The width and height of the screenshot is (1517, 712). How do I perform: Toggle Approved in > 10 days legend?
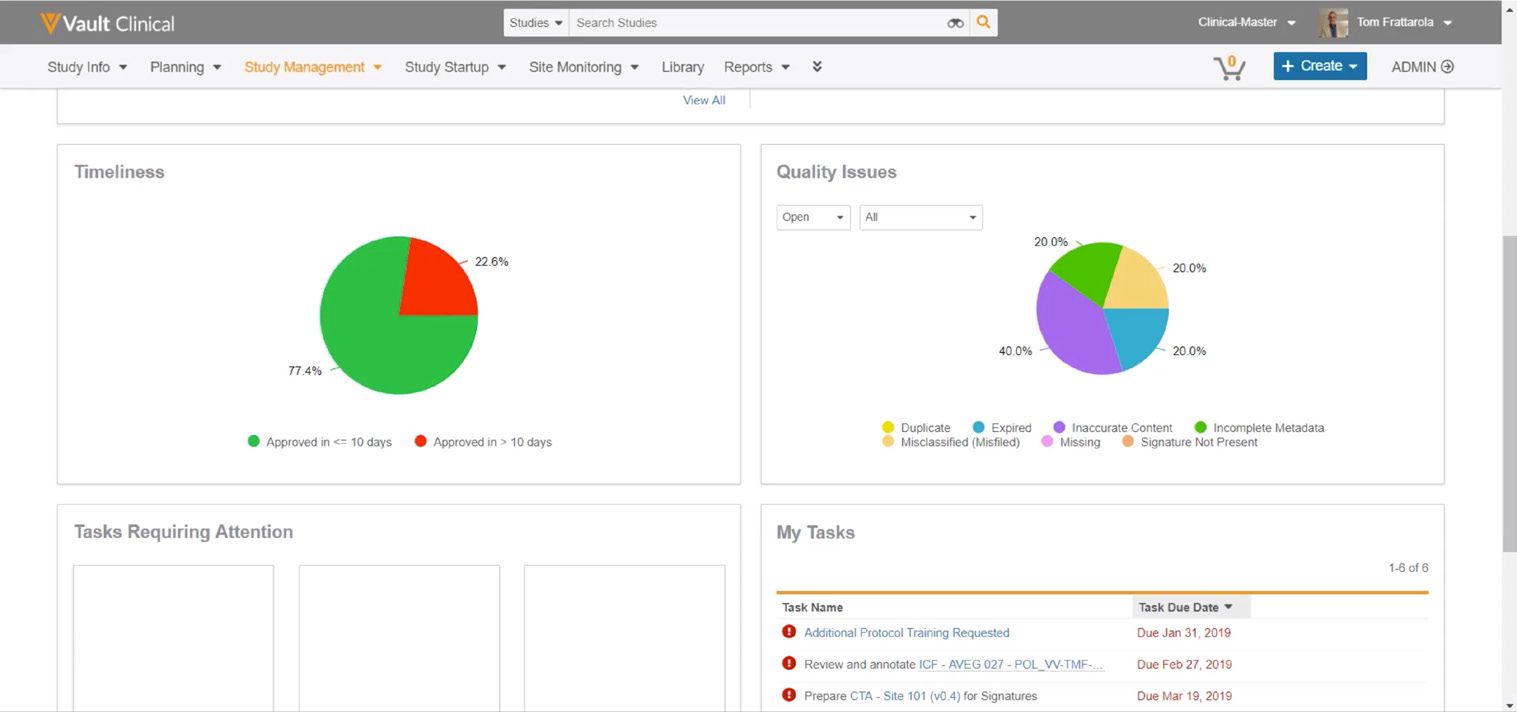click(483, 442)
